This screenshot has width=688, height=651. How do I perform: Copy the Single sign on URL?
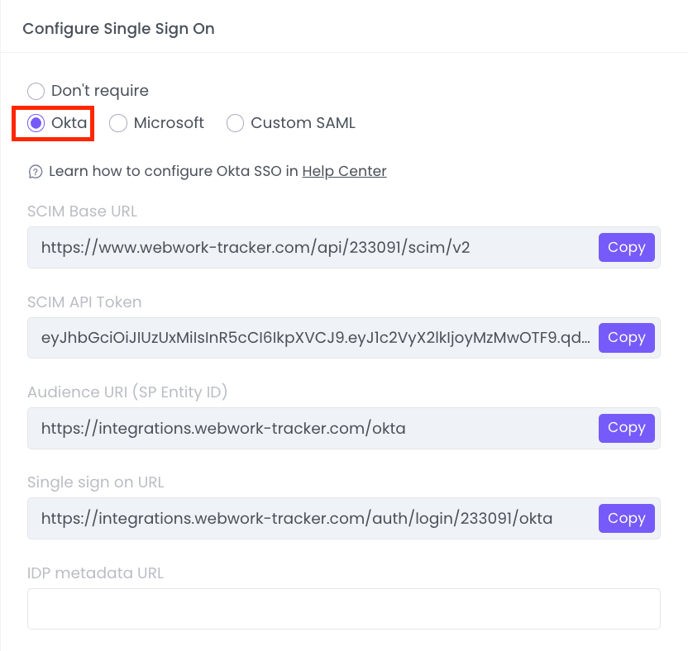(626, 519)
